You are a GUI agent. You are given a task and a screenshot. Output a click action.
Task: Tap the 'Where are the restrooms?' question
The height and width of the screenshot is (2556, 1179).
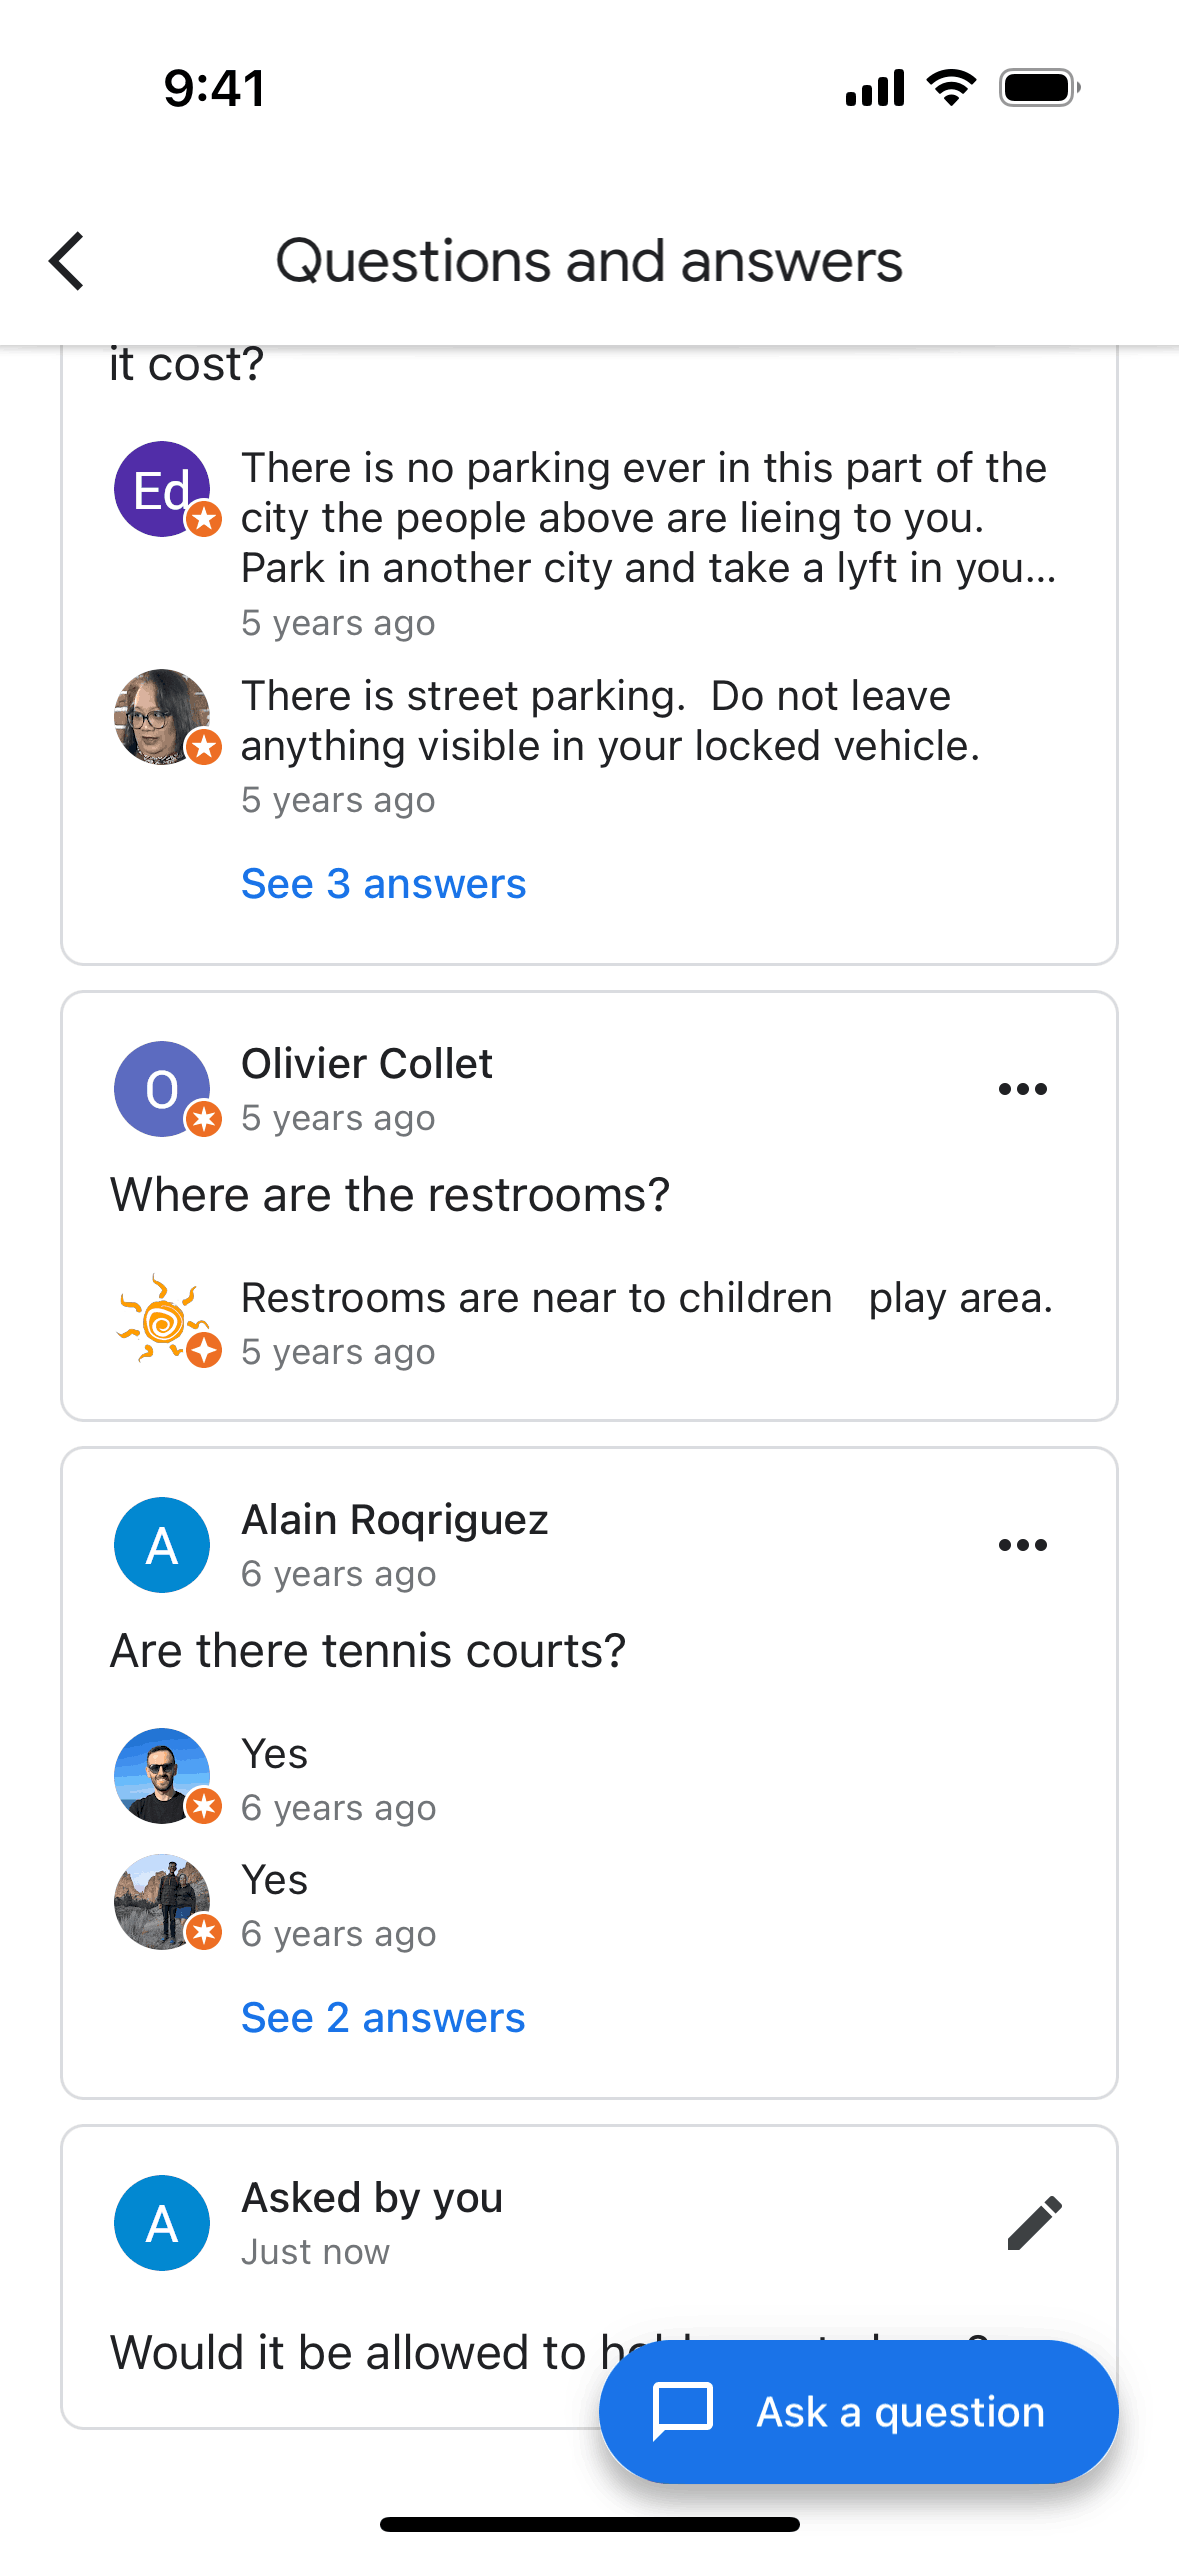(x=390, y=1195)
